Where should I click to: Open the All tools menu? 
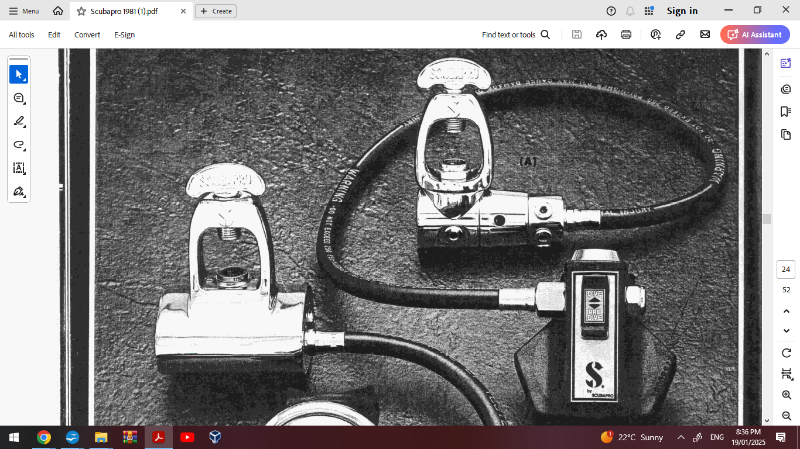[x=21, y=34]
